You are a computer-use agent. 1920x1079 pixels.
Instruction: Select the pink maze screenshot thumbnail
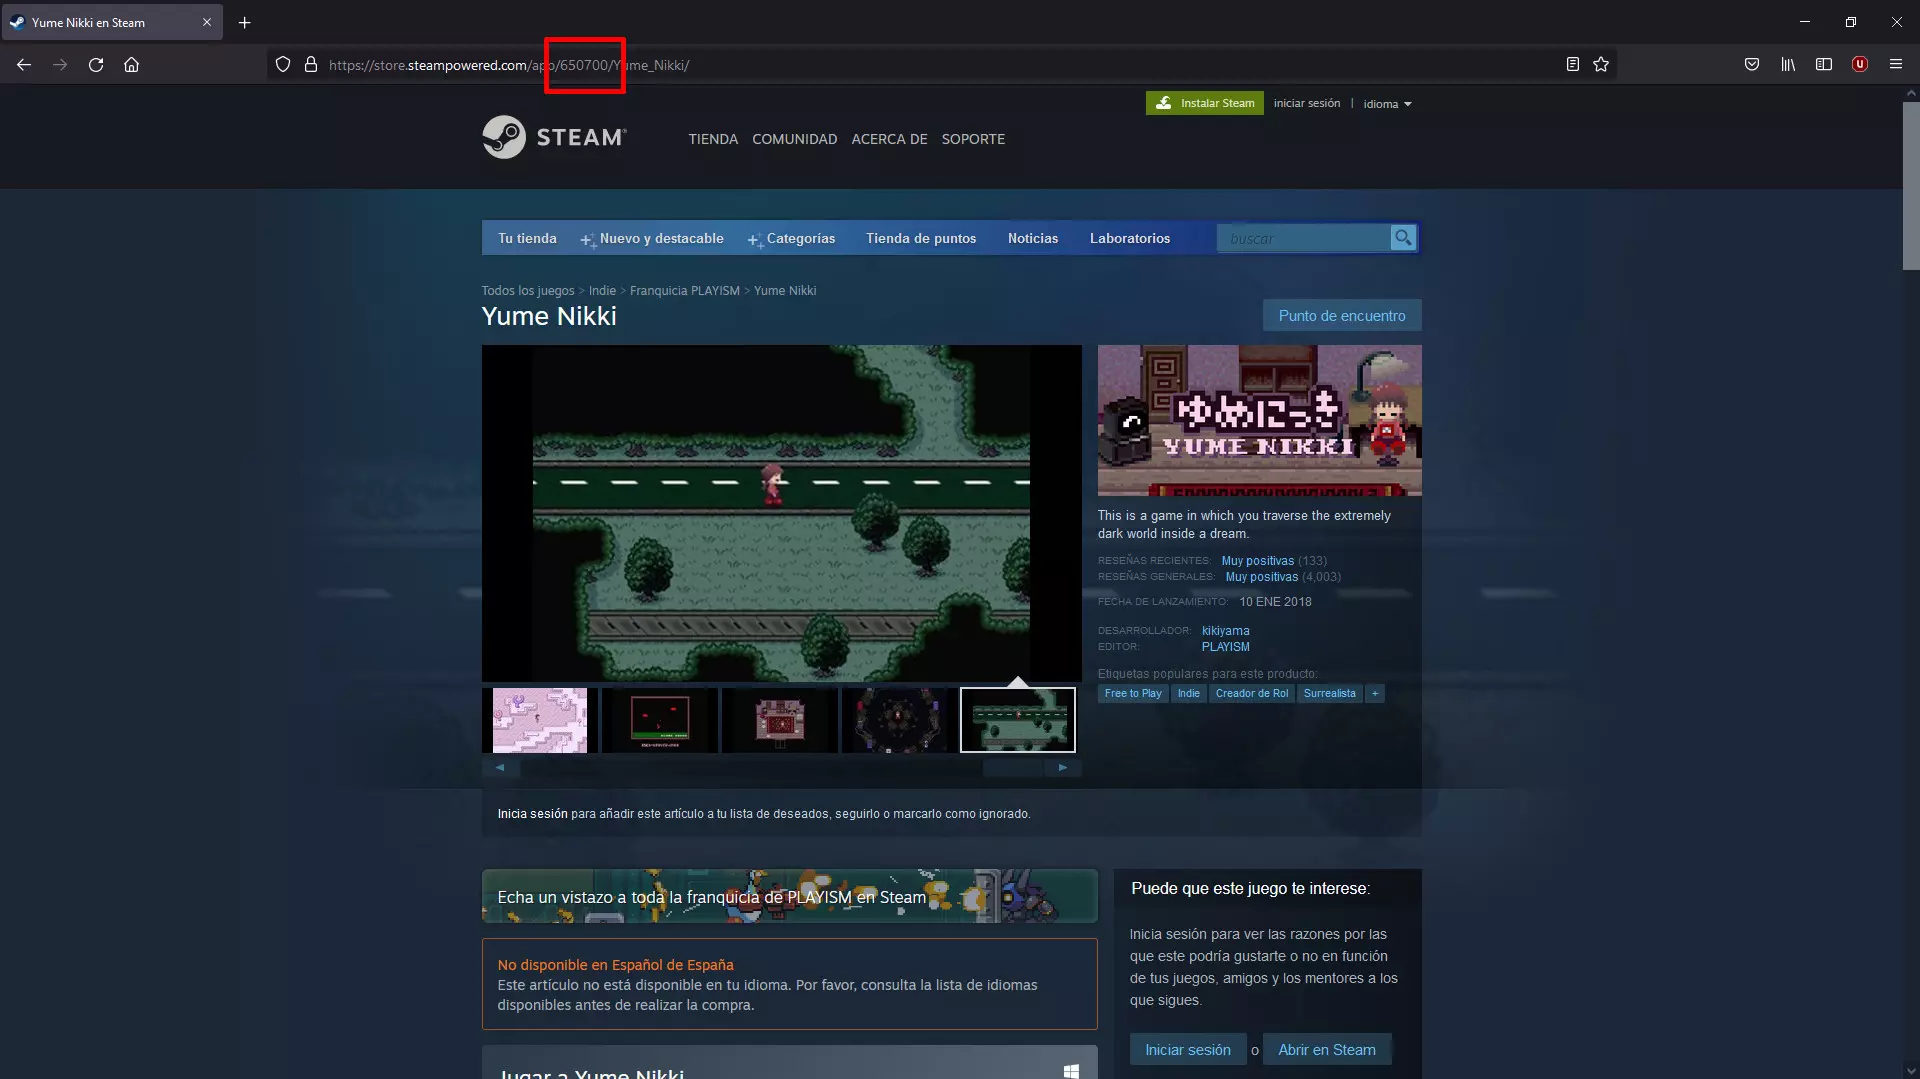pyautogui.click(x=540, y=720)
